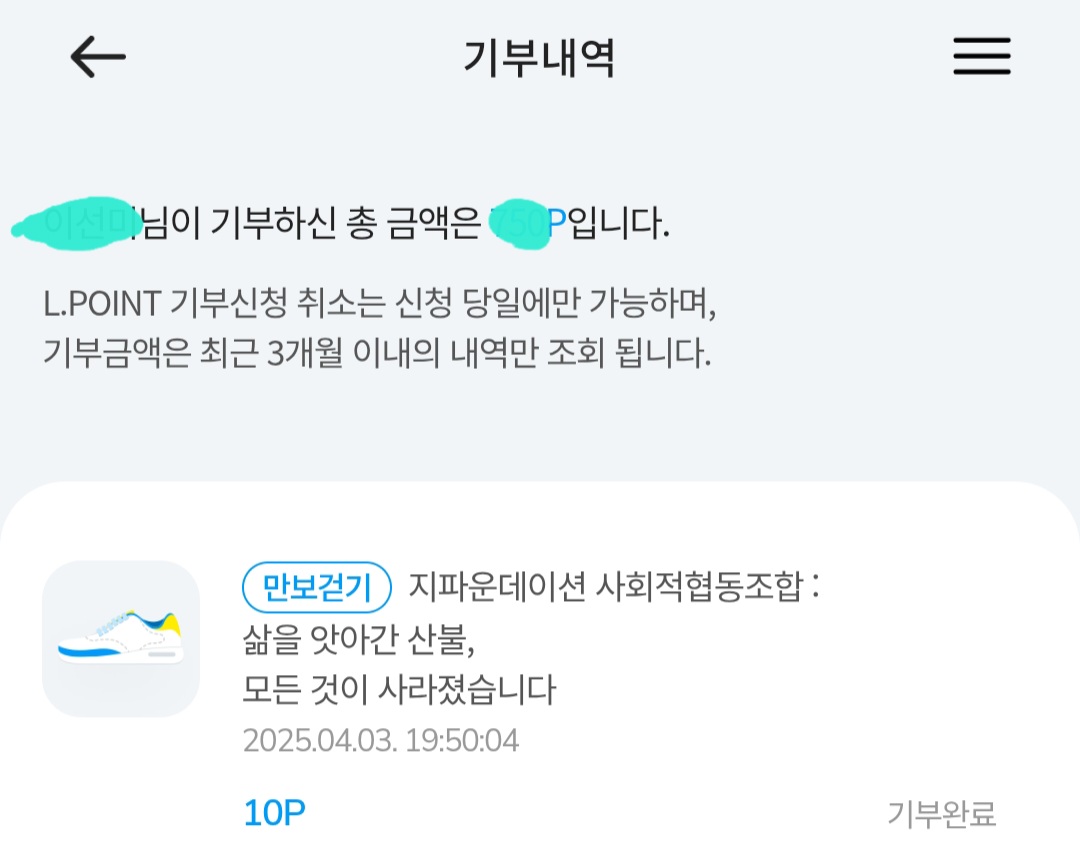Image resolution: width=1080 pixels, height=860 pixels.
Task: Tap the 기부내역 page title
Action: click(539, 58)
